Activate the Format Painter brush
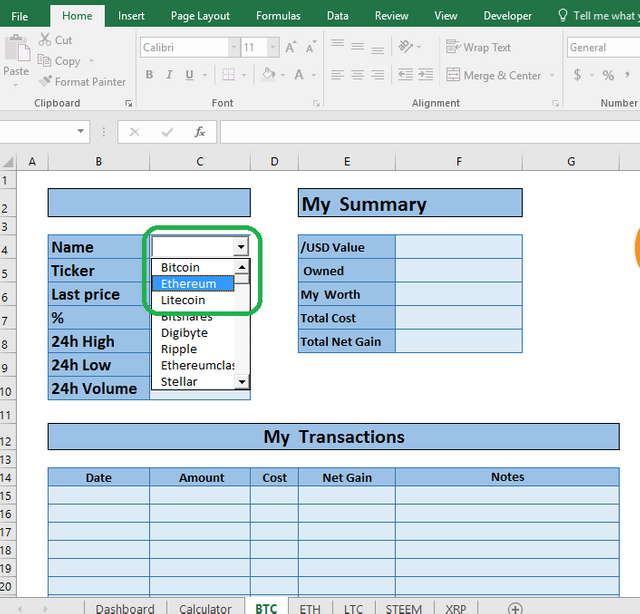This screenshot has width=640, height=614. click(45, 81)
